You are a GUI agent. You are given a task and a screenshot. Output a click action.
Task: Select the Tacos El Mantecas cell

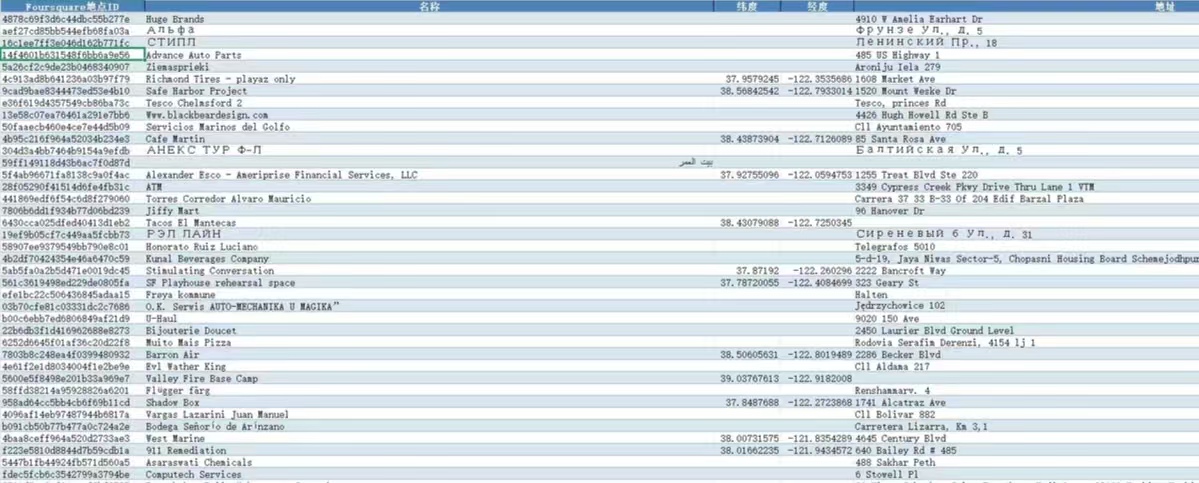pyautogui.click(x=428, y=223)
